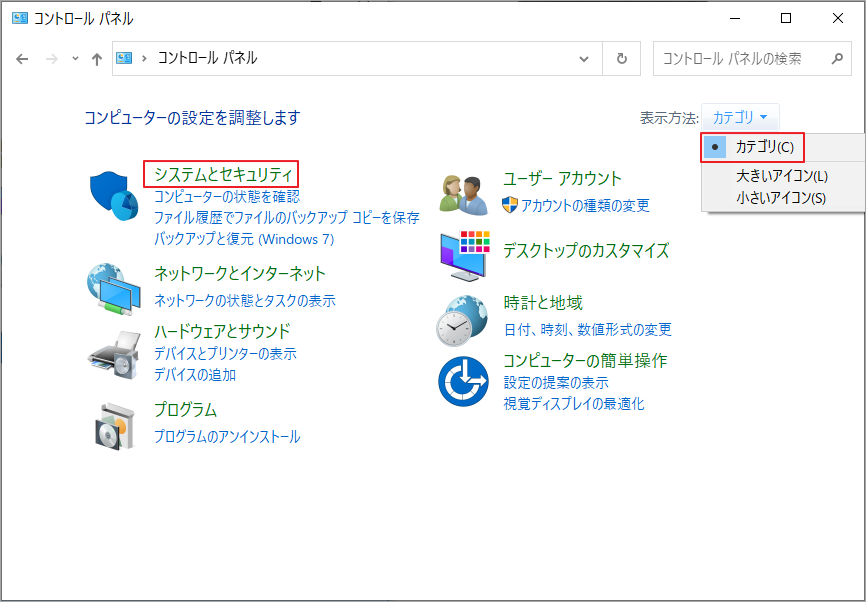Choose 大きいアイコン(L) view option
Screen dimensions: 866x602
coord(781,176)
